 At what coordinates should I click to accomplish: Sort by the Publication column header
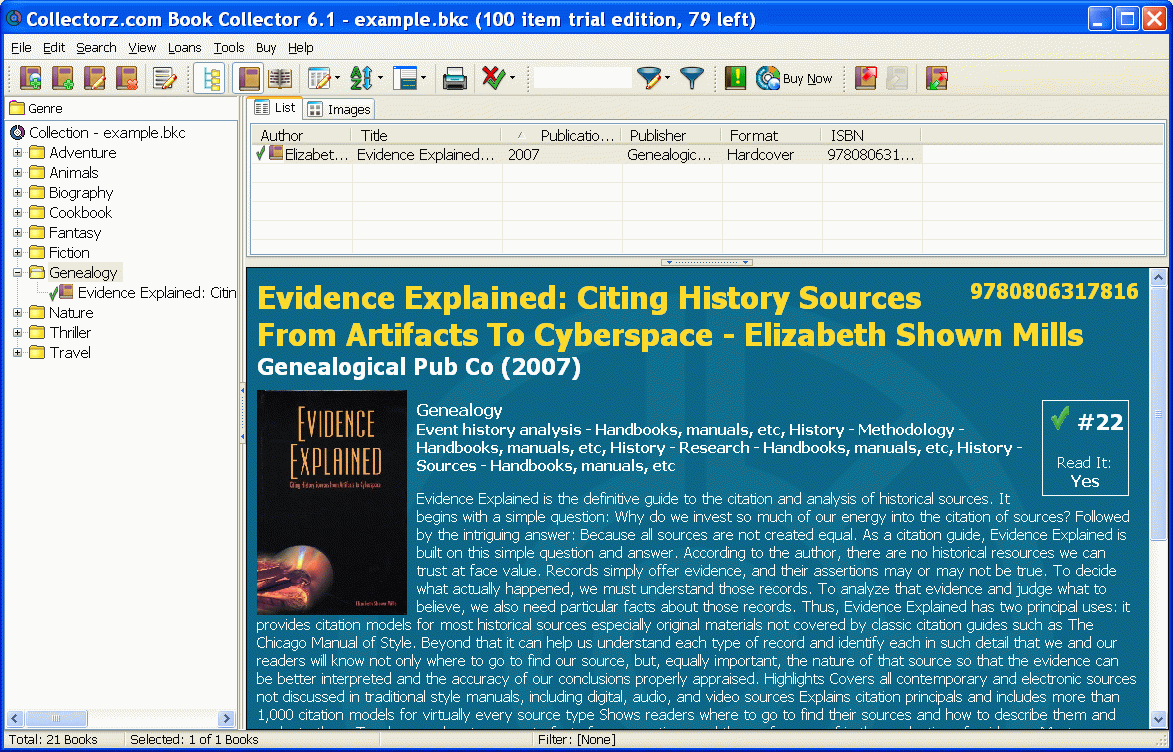[x=561, y=135]
